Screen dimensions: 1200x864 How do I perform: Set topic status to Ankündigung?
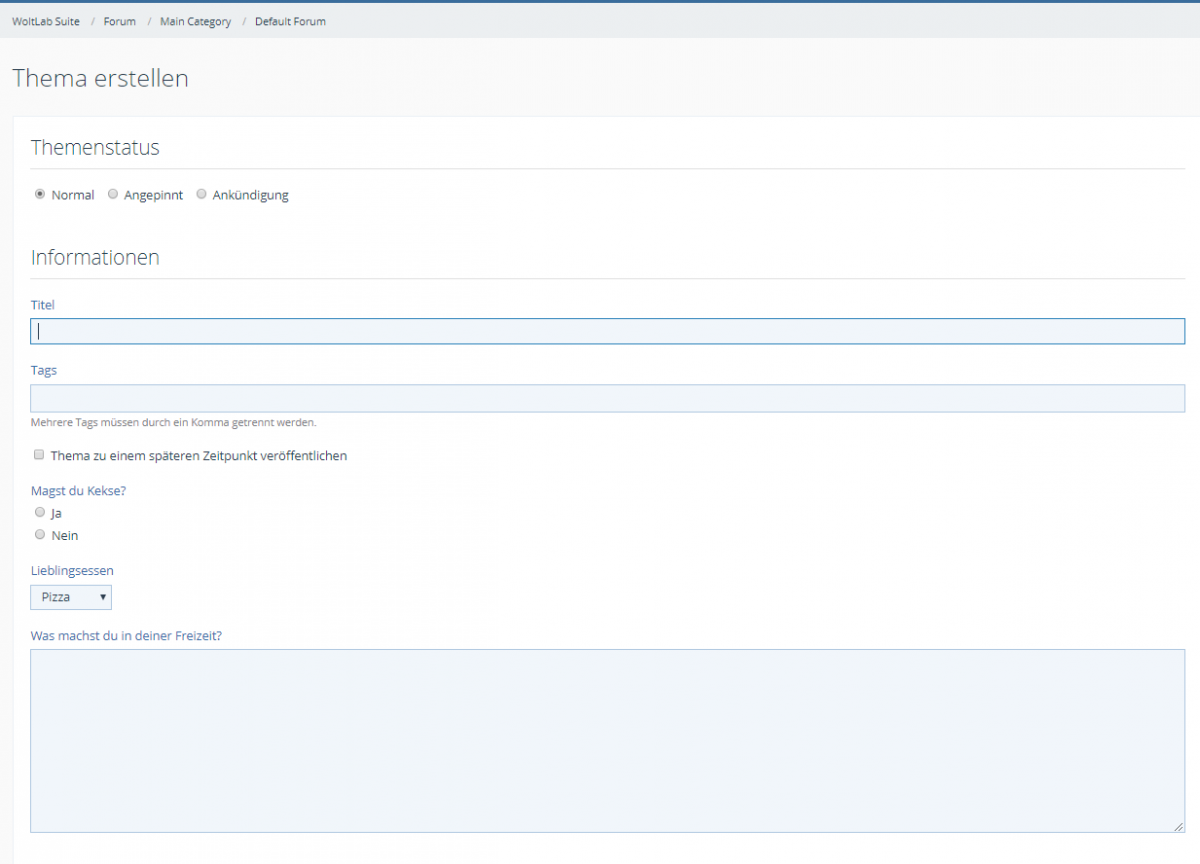point(201,194)
